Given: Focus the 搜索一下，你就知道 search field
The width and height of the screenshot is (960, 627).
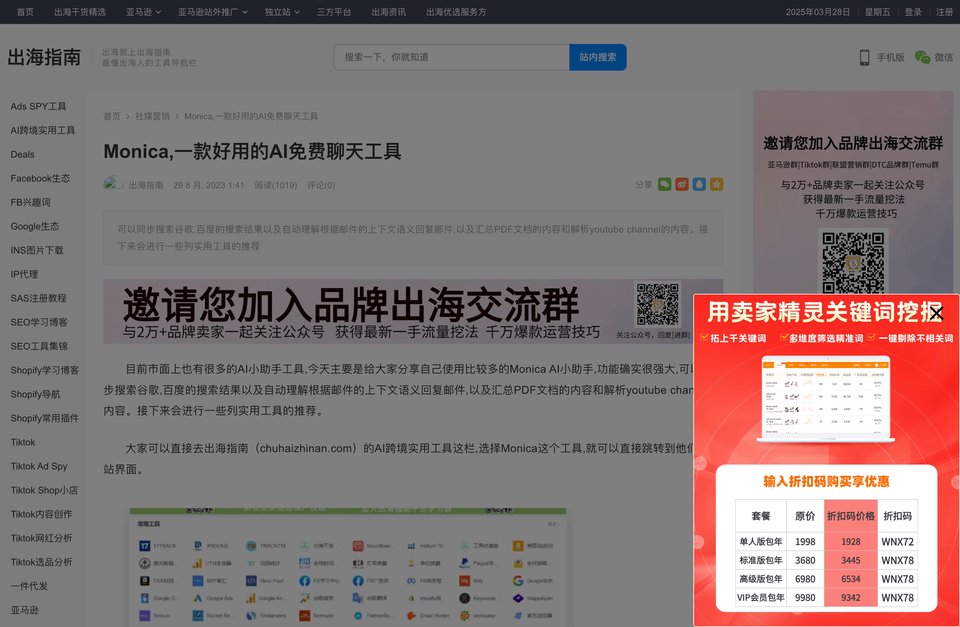Looking at the screenshot, I should click(x=452, y=57).
